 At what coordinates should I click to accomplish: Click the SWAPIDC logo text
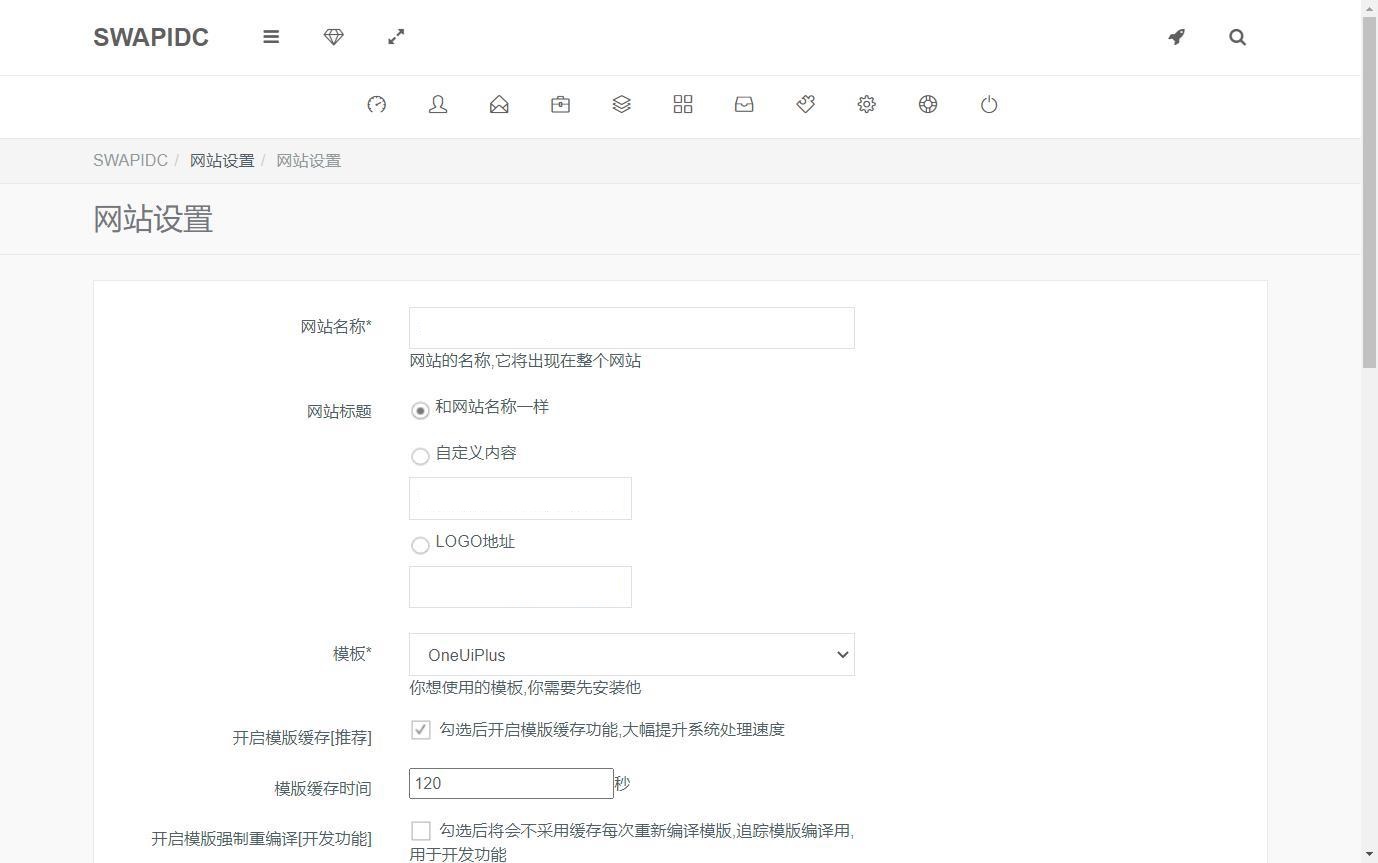pyautogui.click(x=151, y=37)
